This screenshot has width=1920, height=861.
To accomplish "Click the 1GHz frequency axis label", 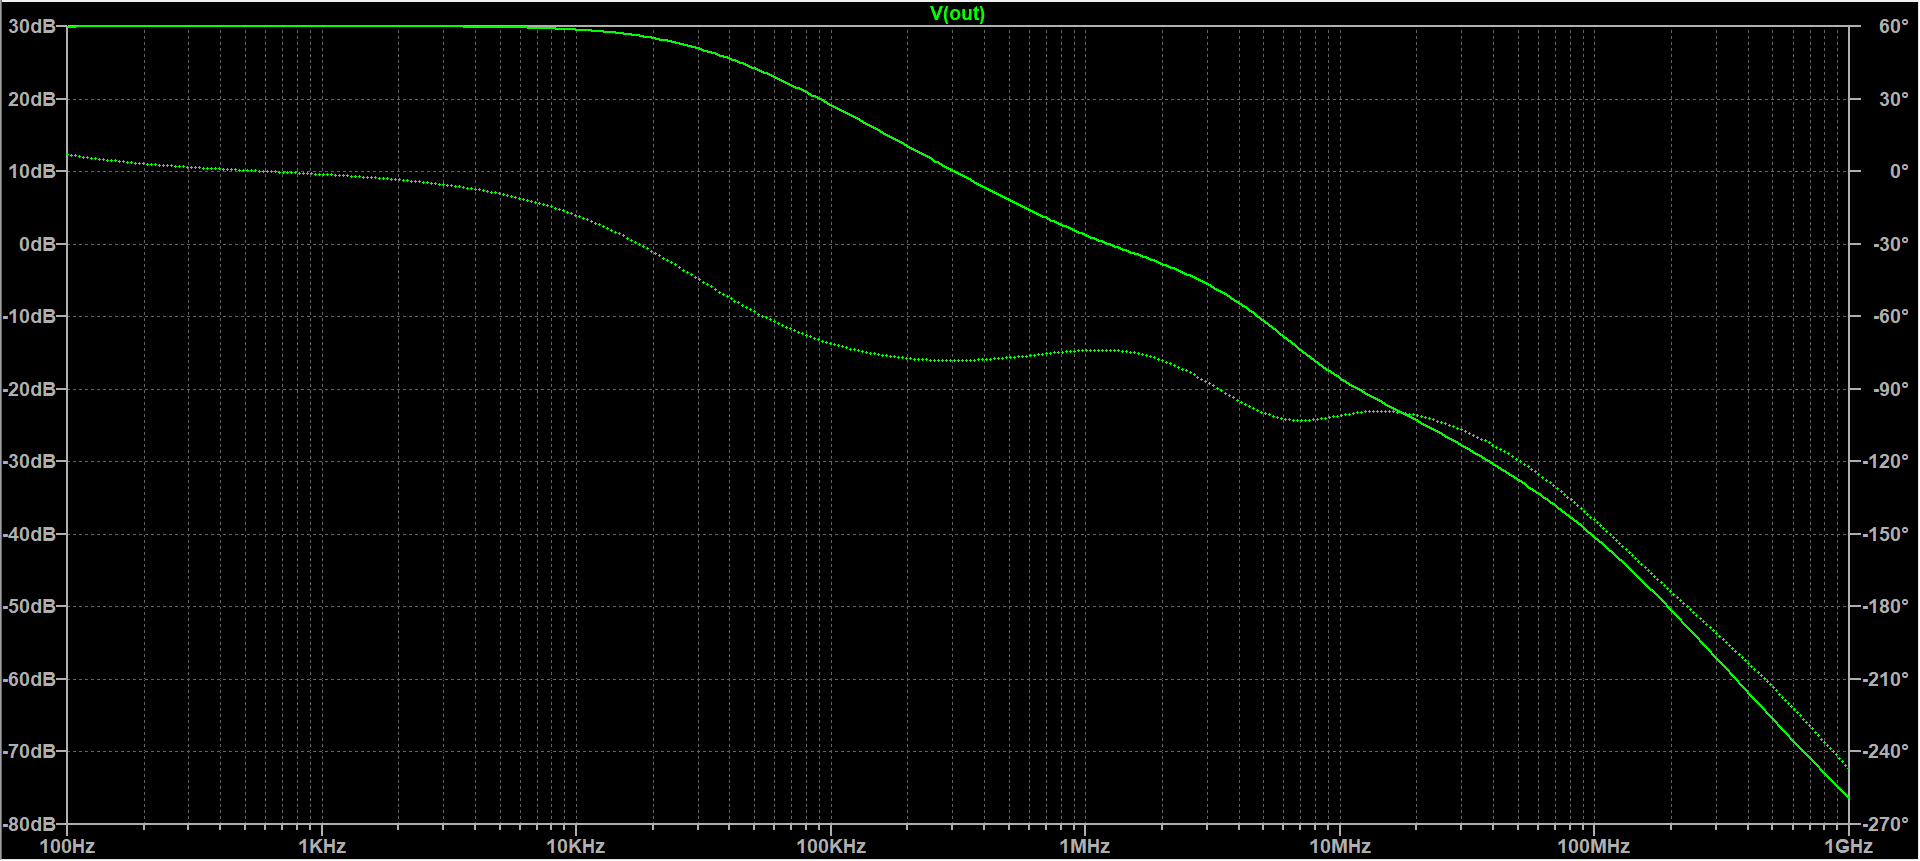I will [1848, 847].
